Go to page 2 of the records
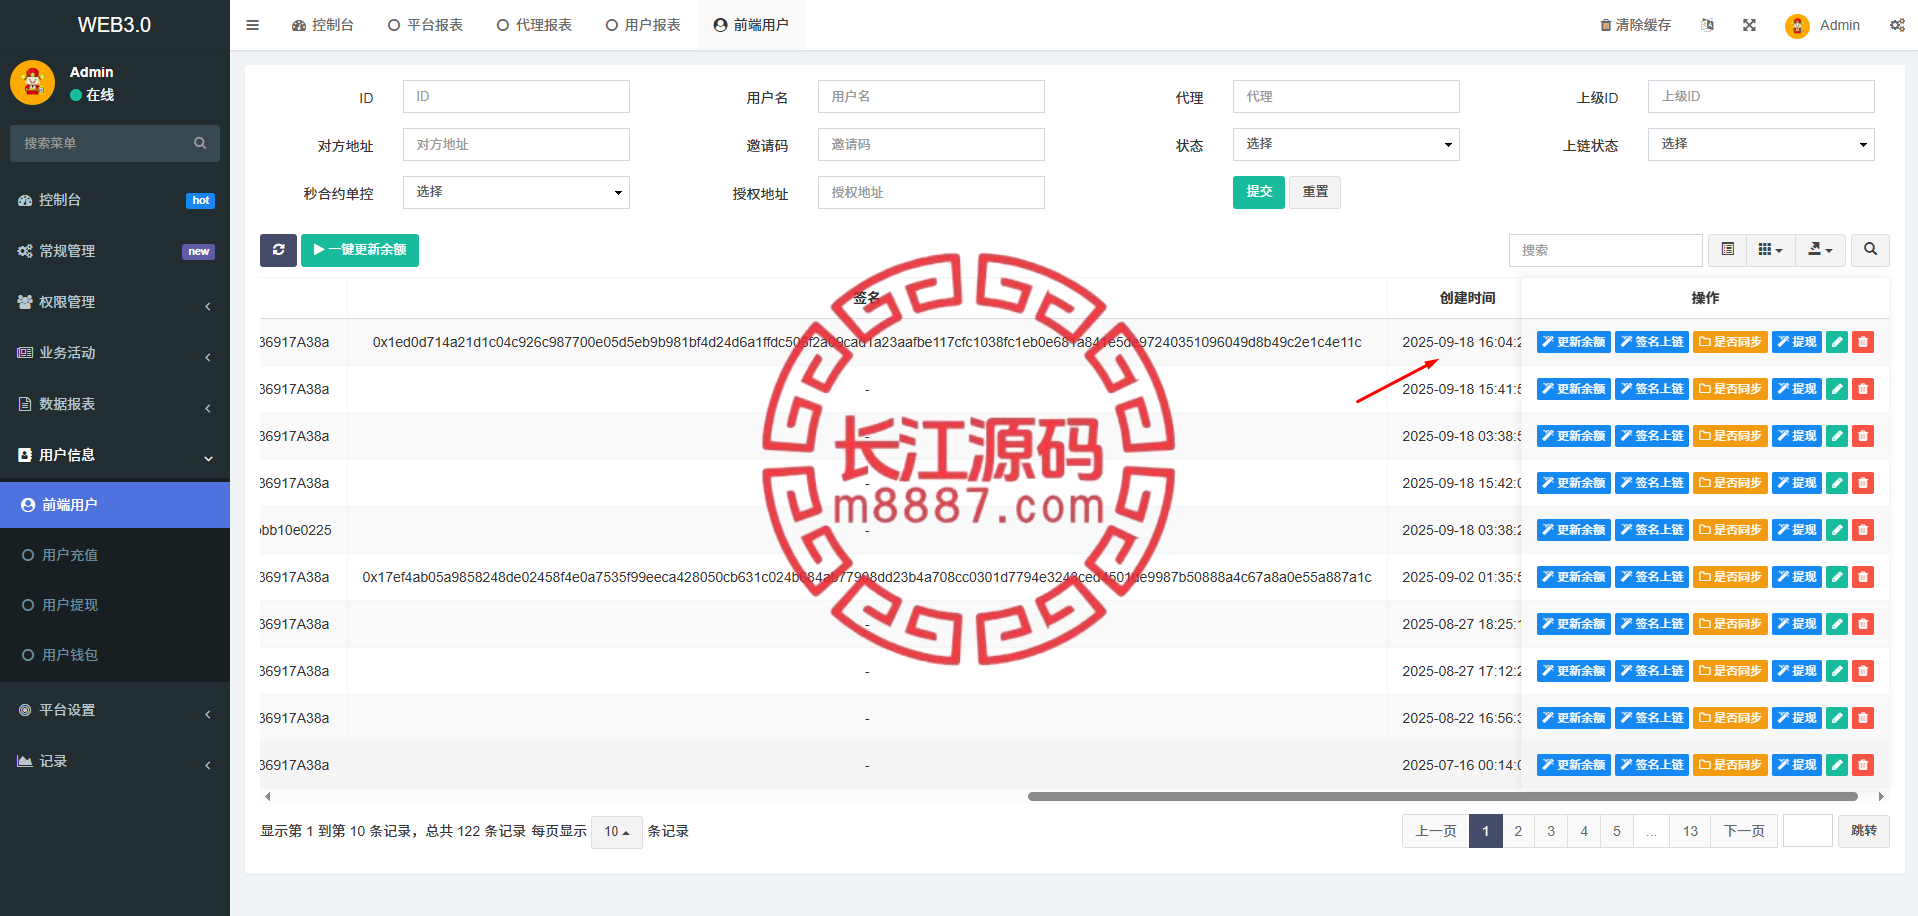 point(1518,831)
